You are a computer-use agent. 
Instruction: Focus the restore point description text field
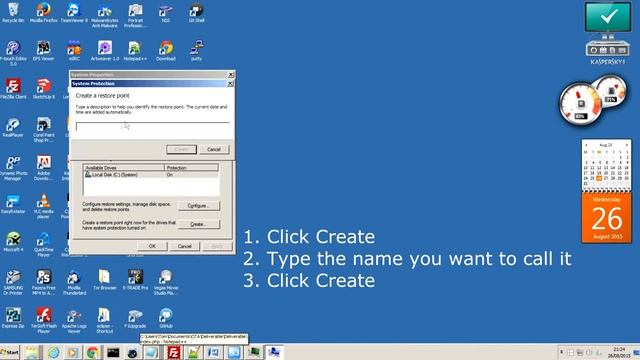click(x=153, y=127)
